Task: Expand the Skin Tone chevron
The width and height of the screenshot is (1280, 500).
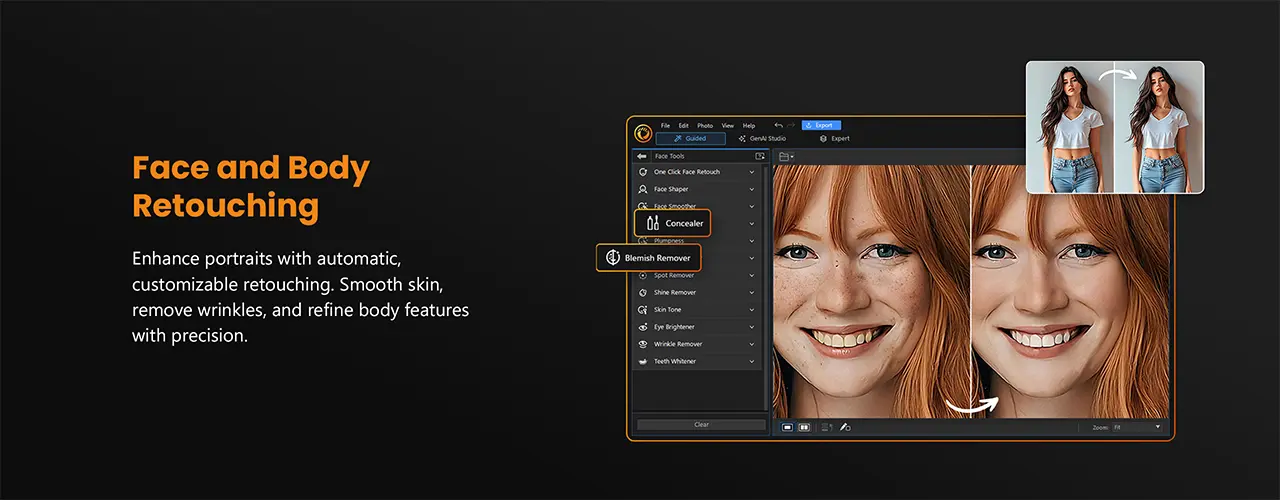Action: point(752,310)
